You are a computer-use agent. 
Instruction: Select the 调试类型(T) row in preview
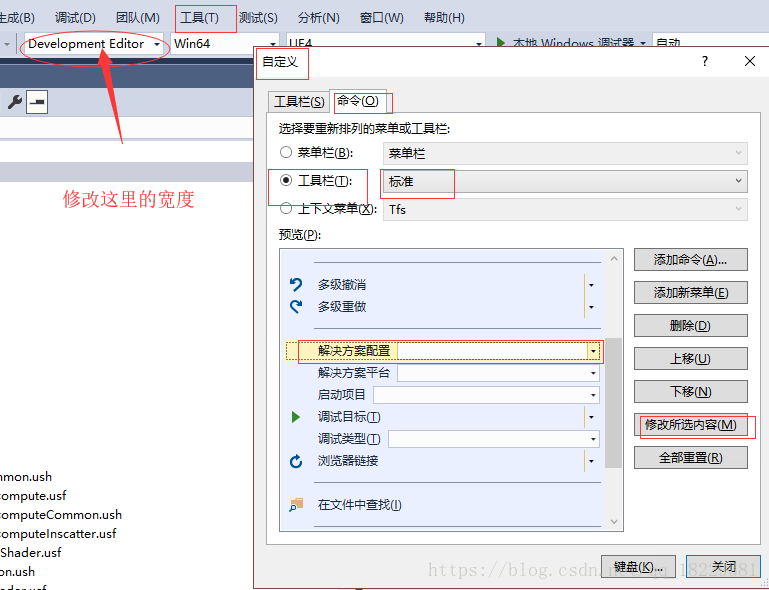pos(443,439)
